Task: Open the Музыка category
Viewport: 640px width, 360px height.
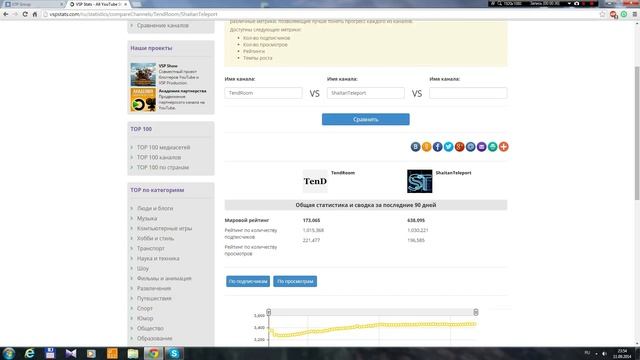Action: (147, 218)
